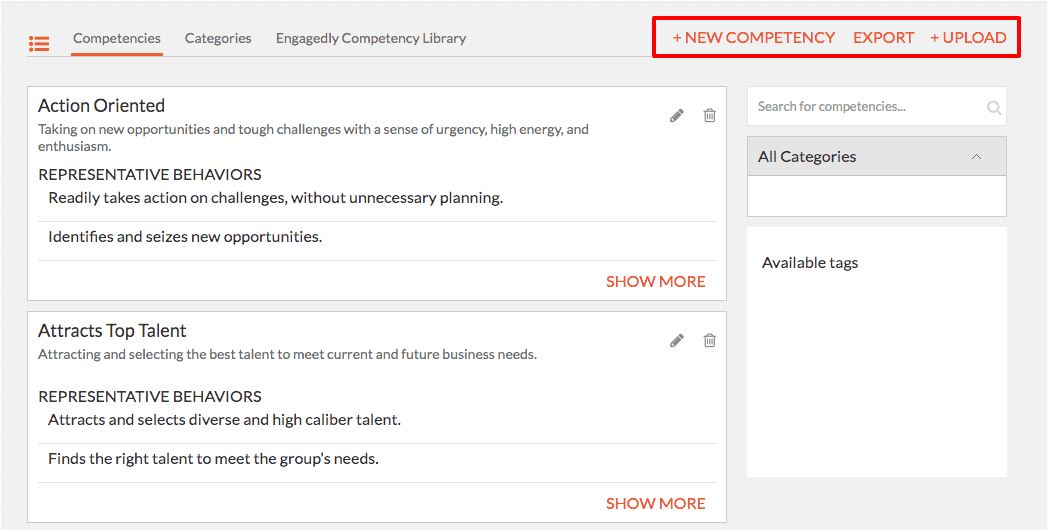This screenshot has height=530, width=1047.
Task: Open the Engagedly Competency Library tab
Action: [371, 39]
